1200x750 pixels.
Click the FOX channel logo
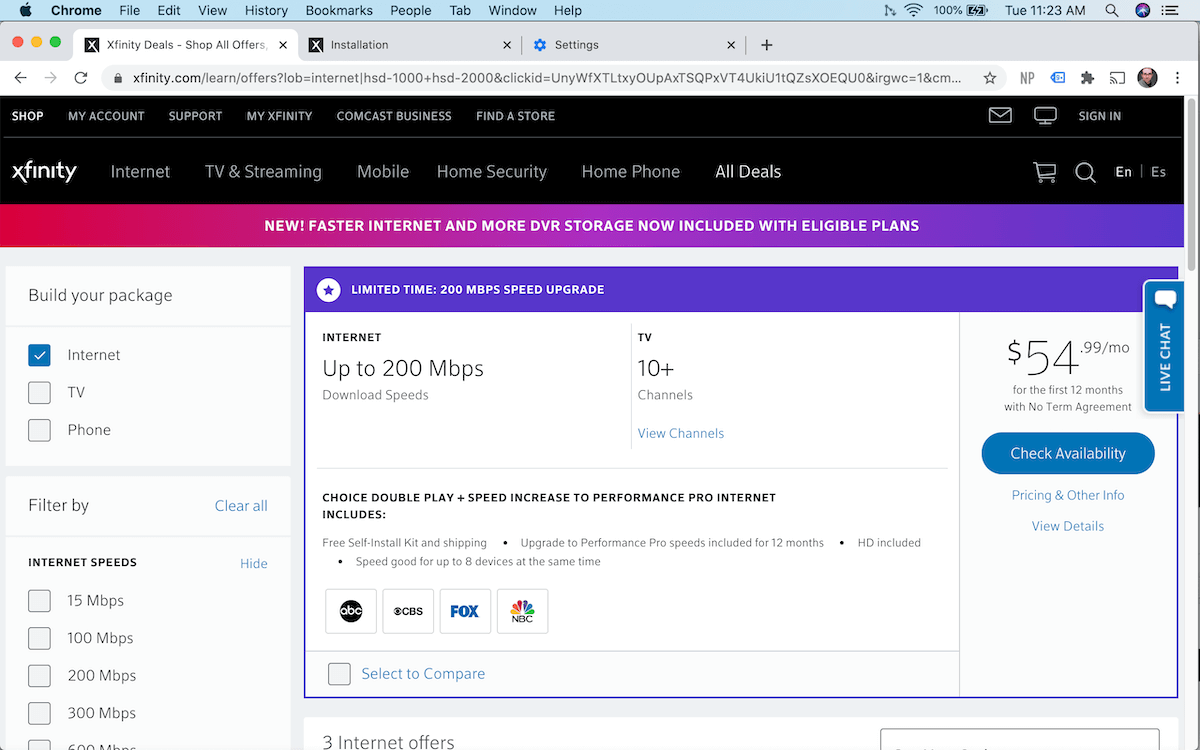[x=465, y=611]
